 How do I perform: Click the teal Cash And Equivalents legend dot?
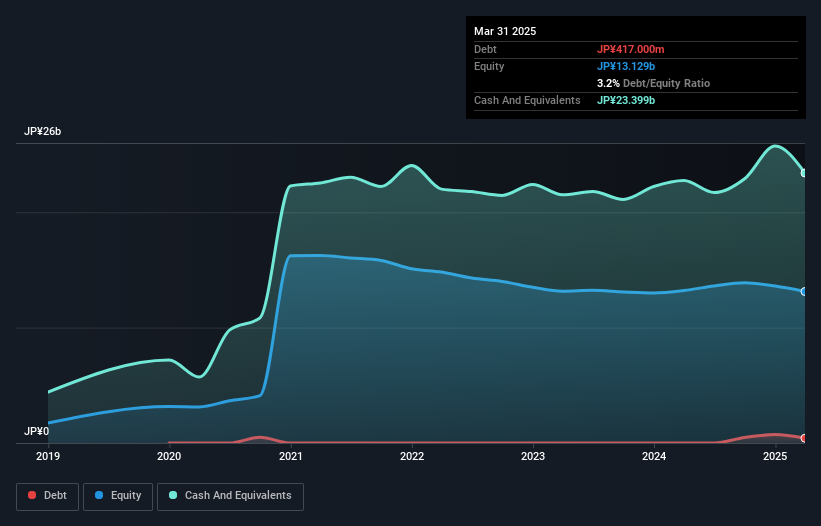(x=173, y=495)
